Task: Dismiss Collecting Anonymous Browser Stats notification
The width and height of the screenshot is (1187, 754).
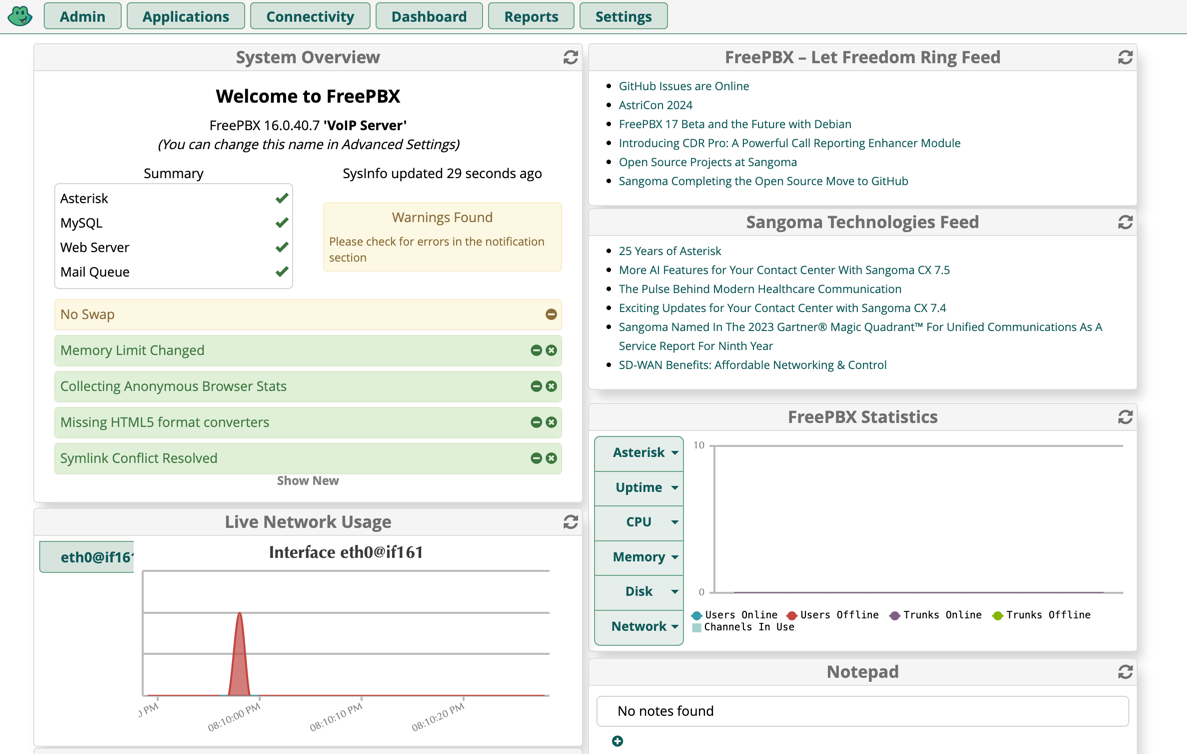Action: (551, 386)
